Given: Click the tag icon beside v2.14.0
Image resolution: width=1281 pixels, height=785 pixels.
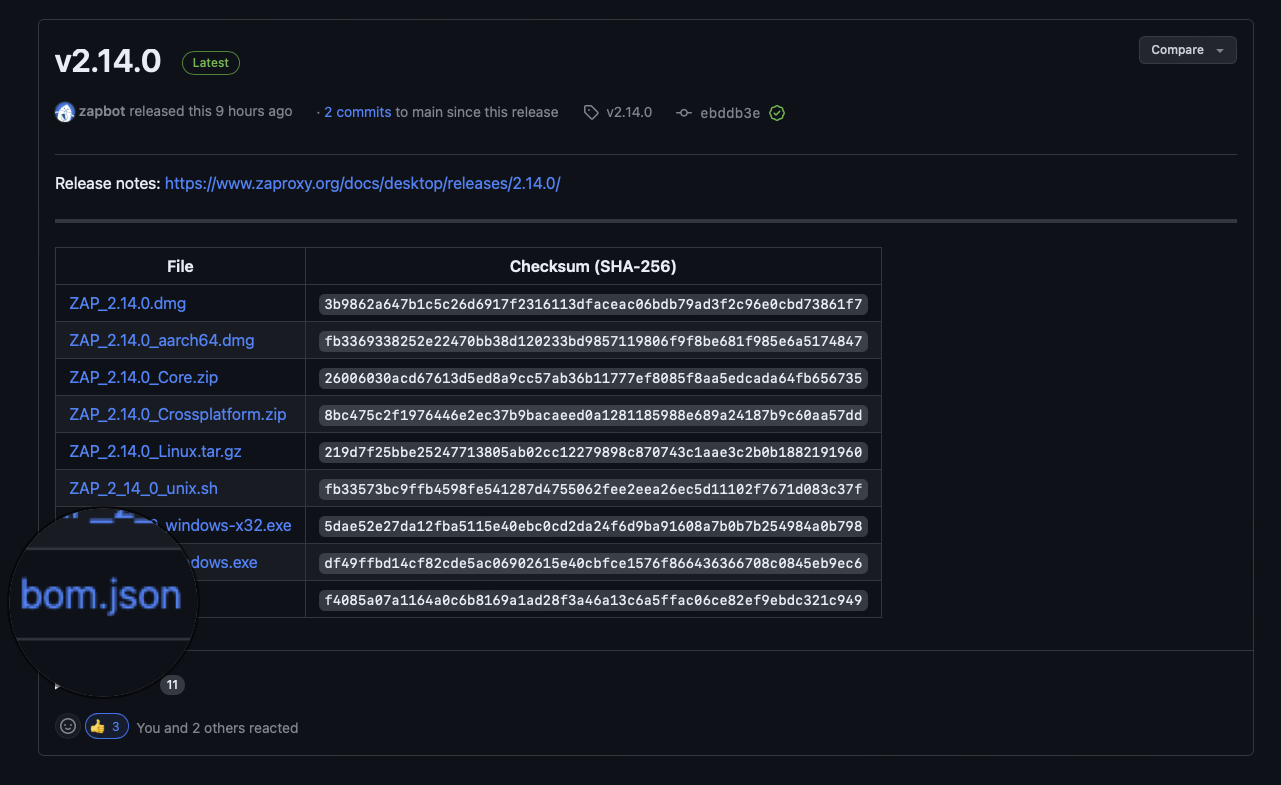Looking at the screenshot, I should pos(591,113).
